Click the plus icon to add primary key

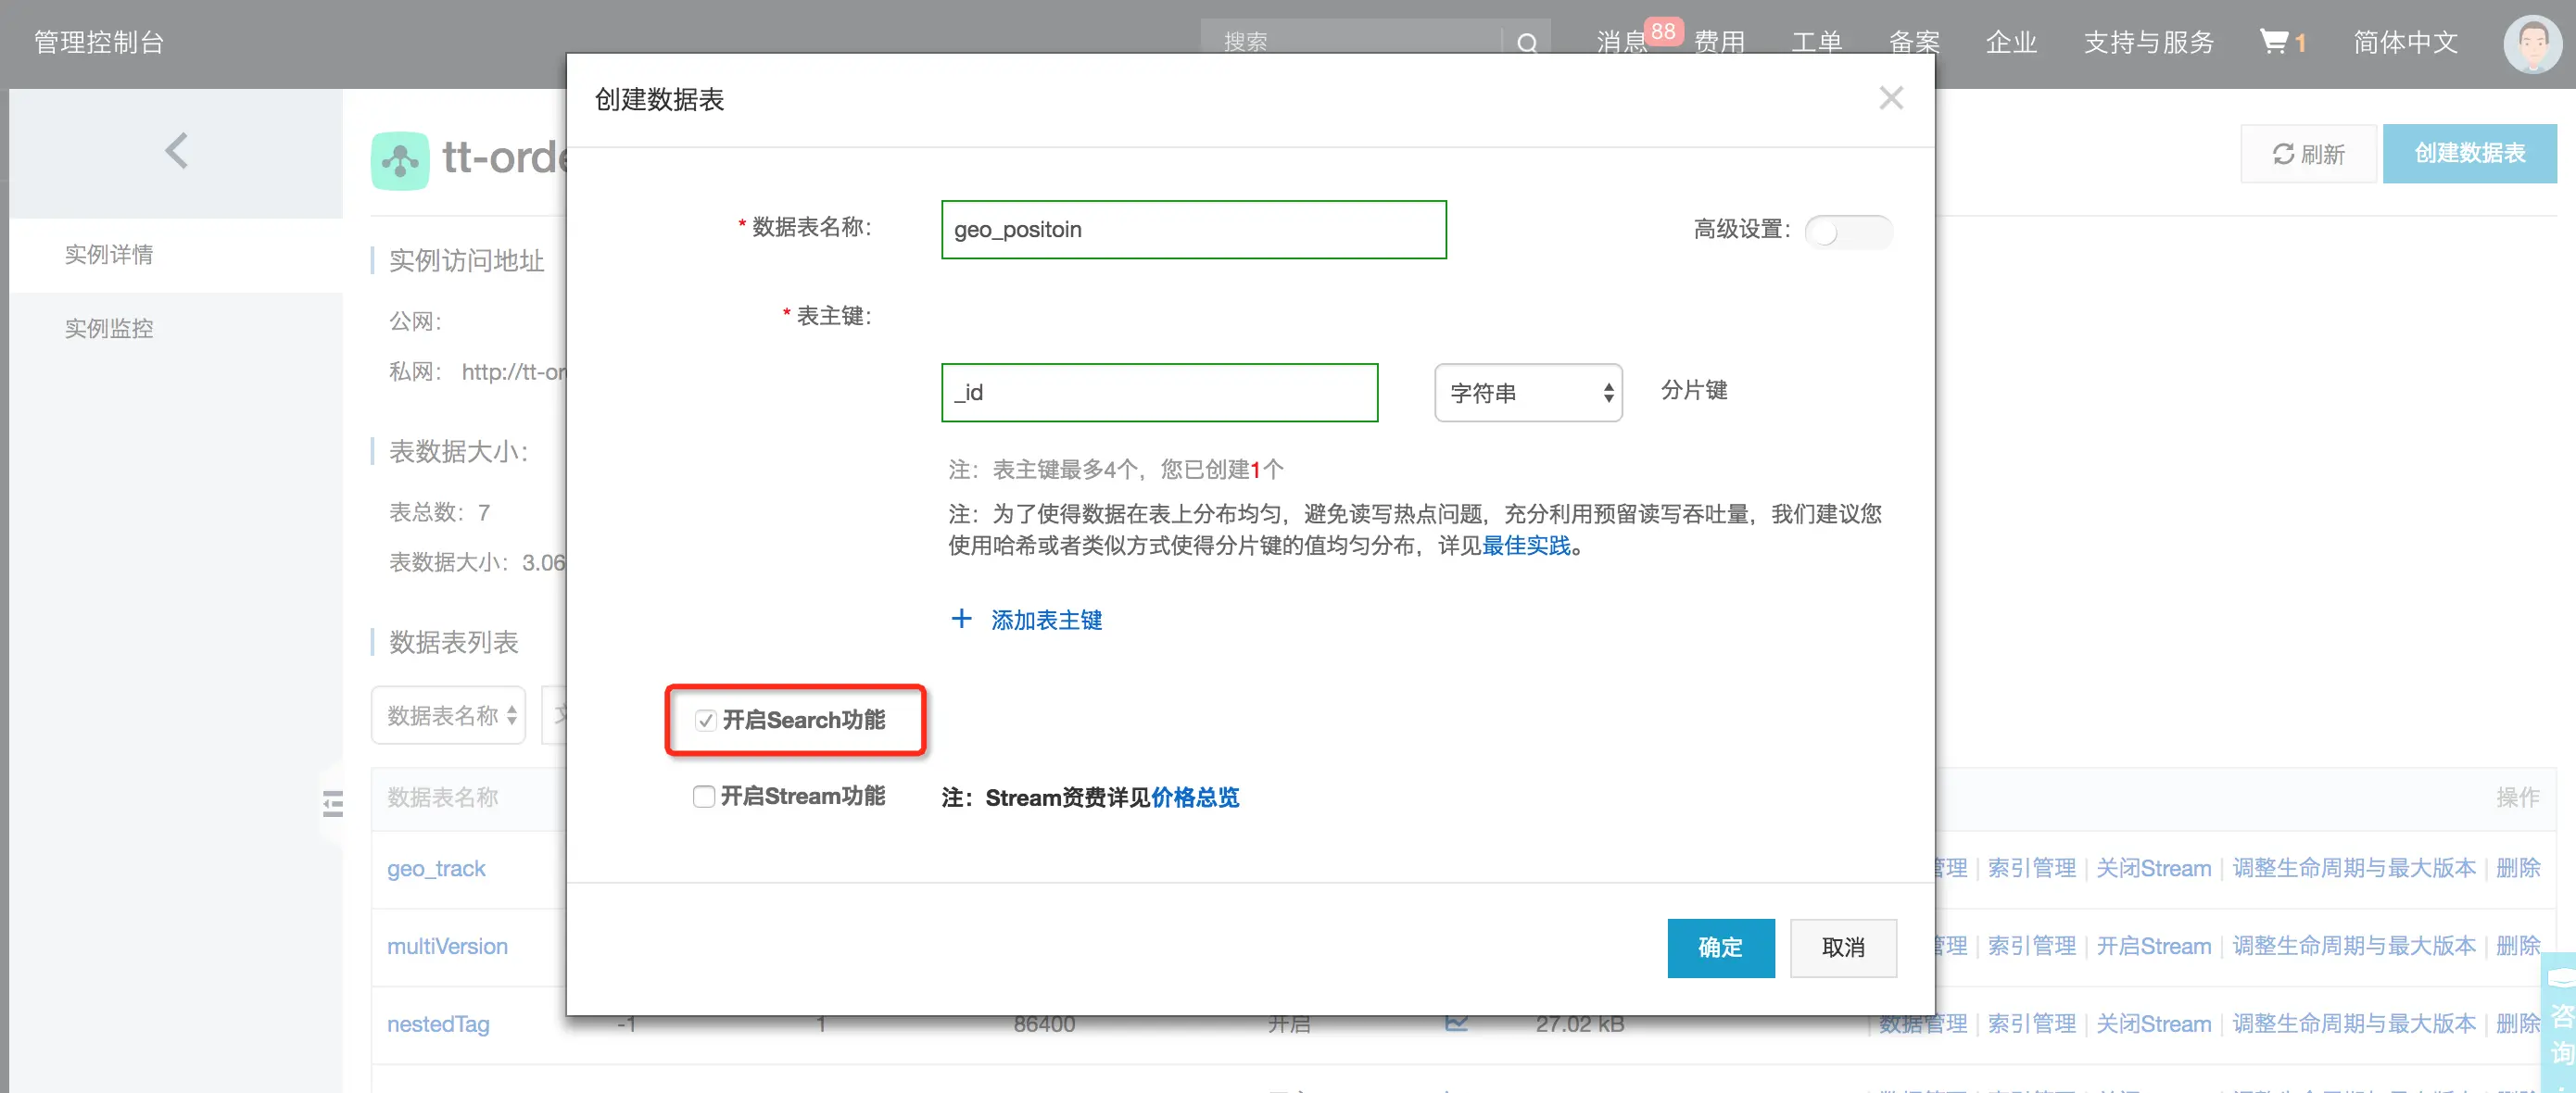961,619
